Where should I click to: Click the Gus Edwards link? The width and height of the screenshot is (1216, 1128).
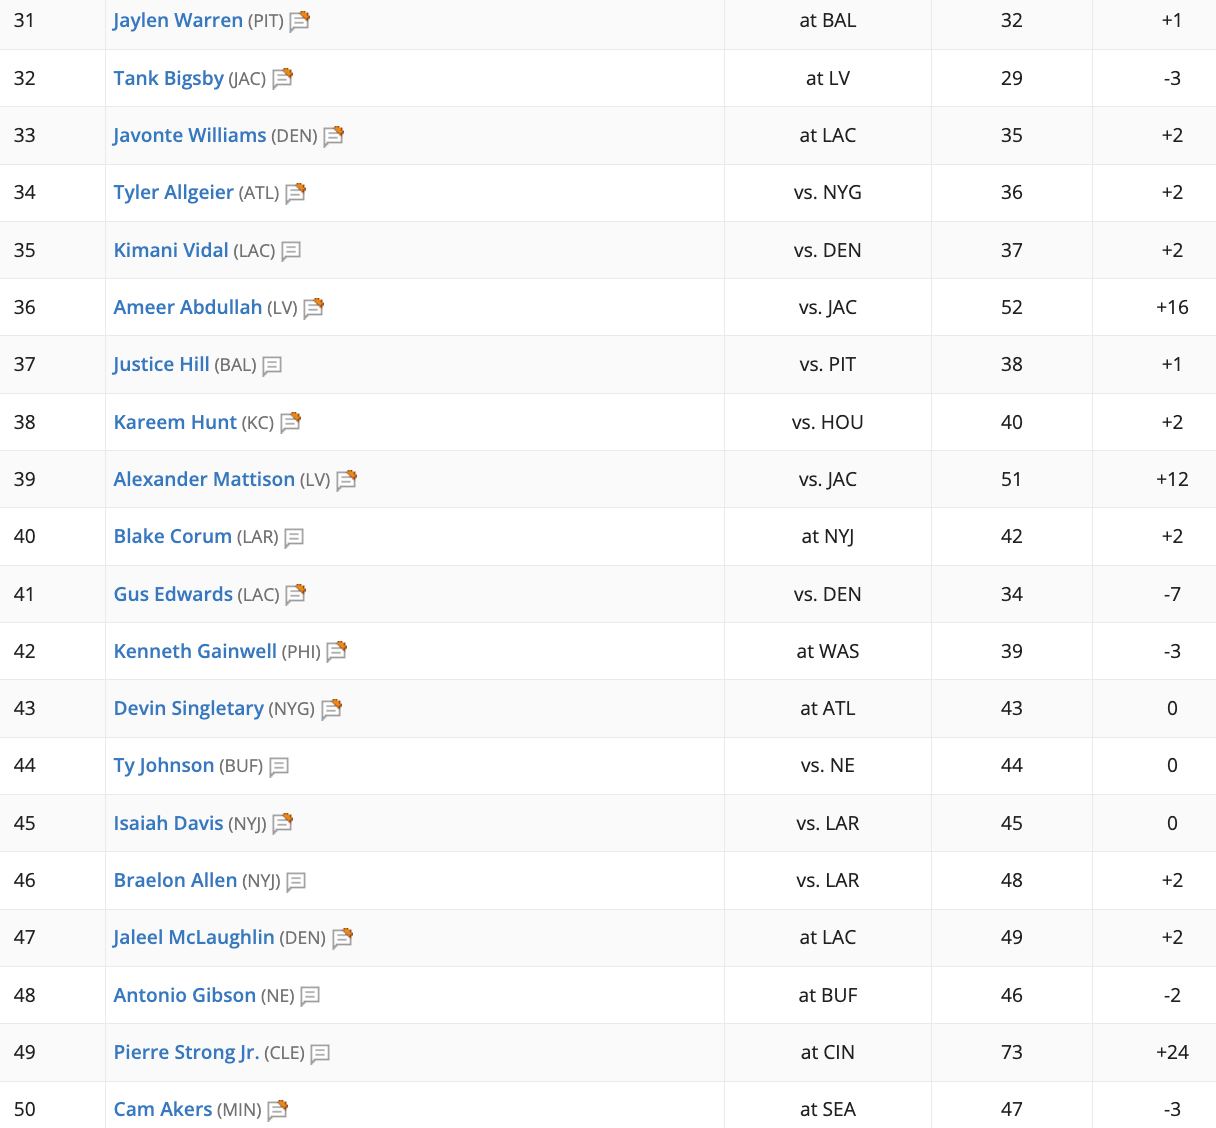tap(173, 594)
